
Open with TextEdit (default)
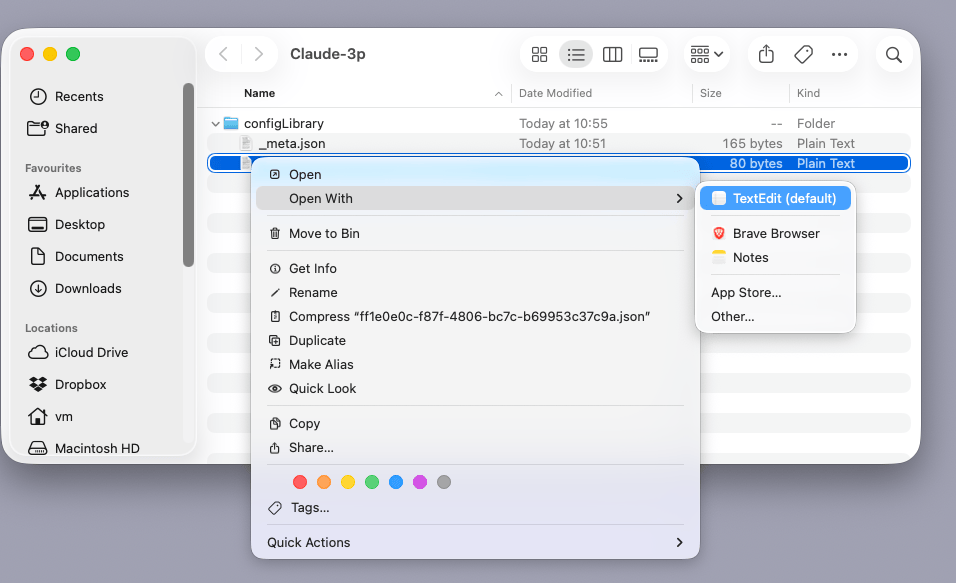click(x=775, y=198)
